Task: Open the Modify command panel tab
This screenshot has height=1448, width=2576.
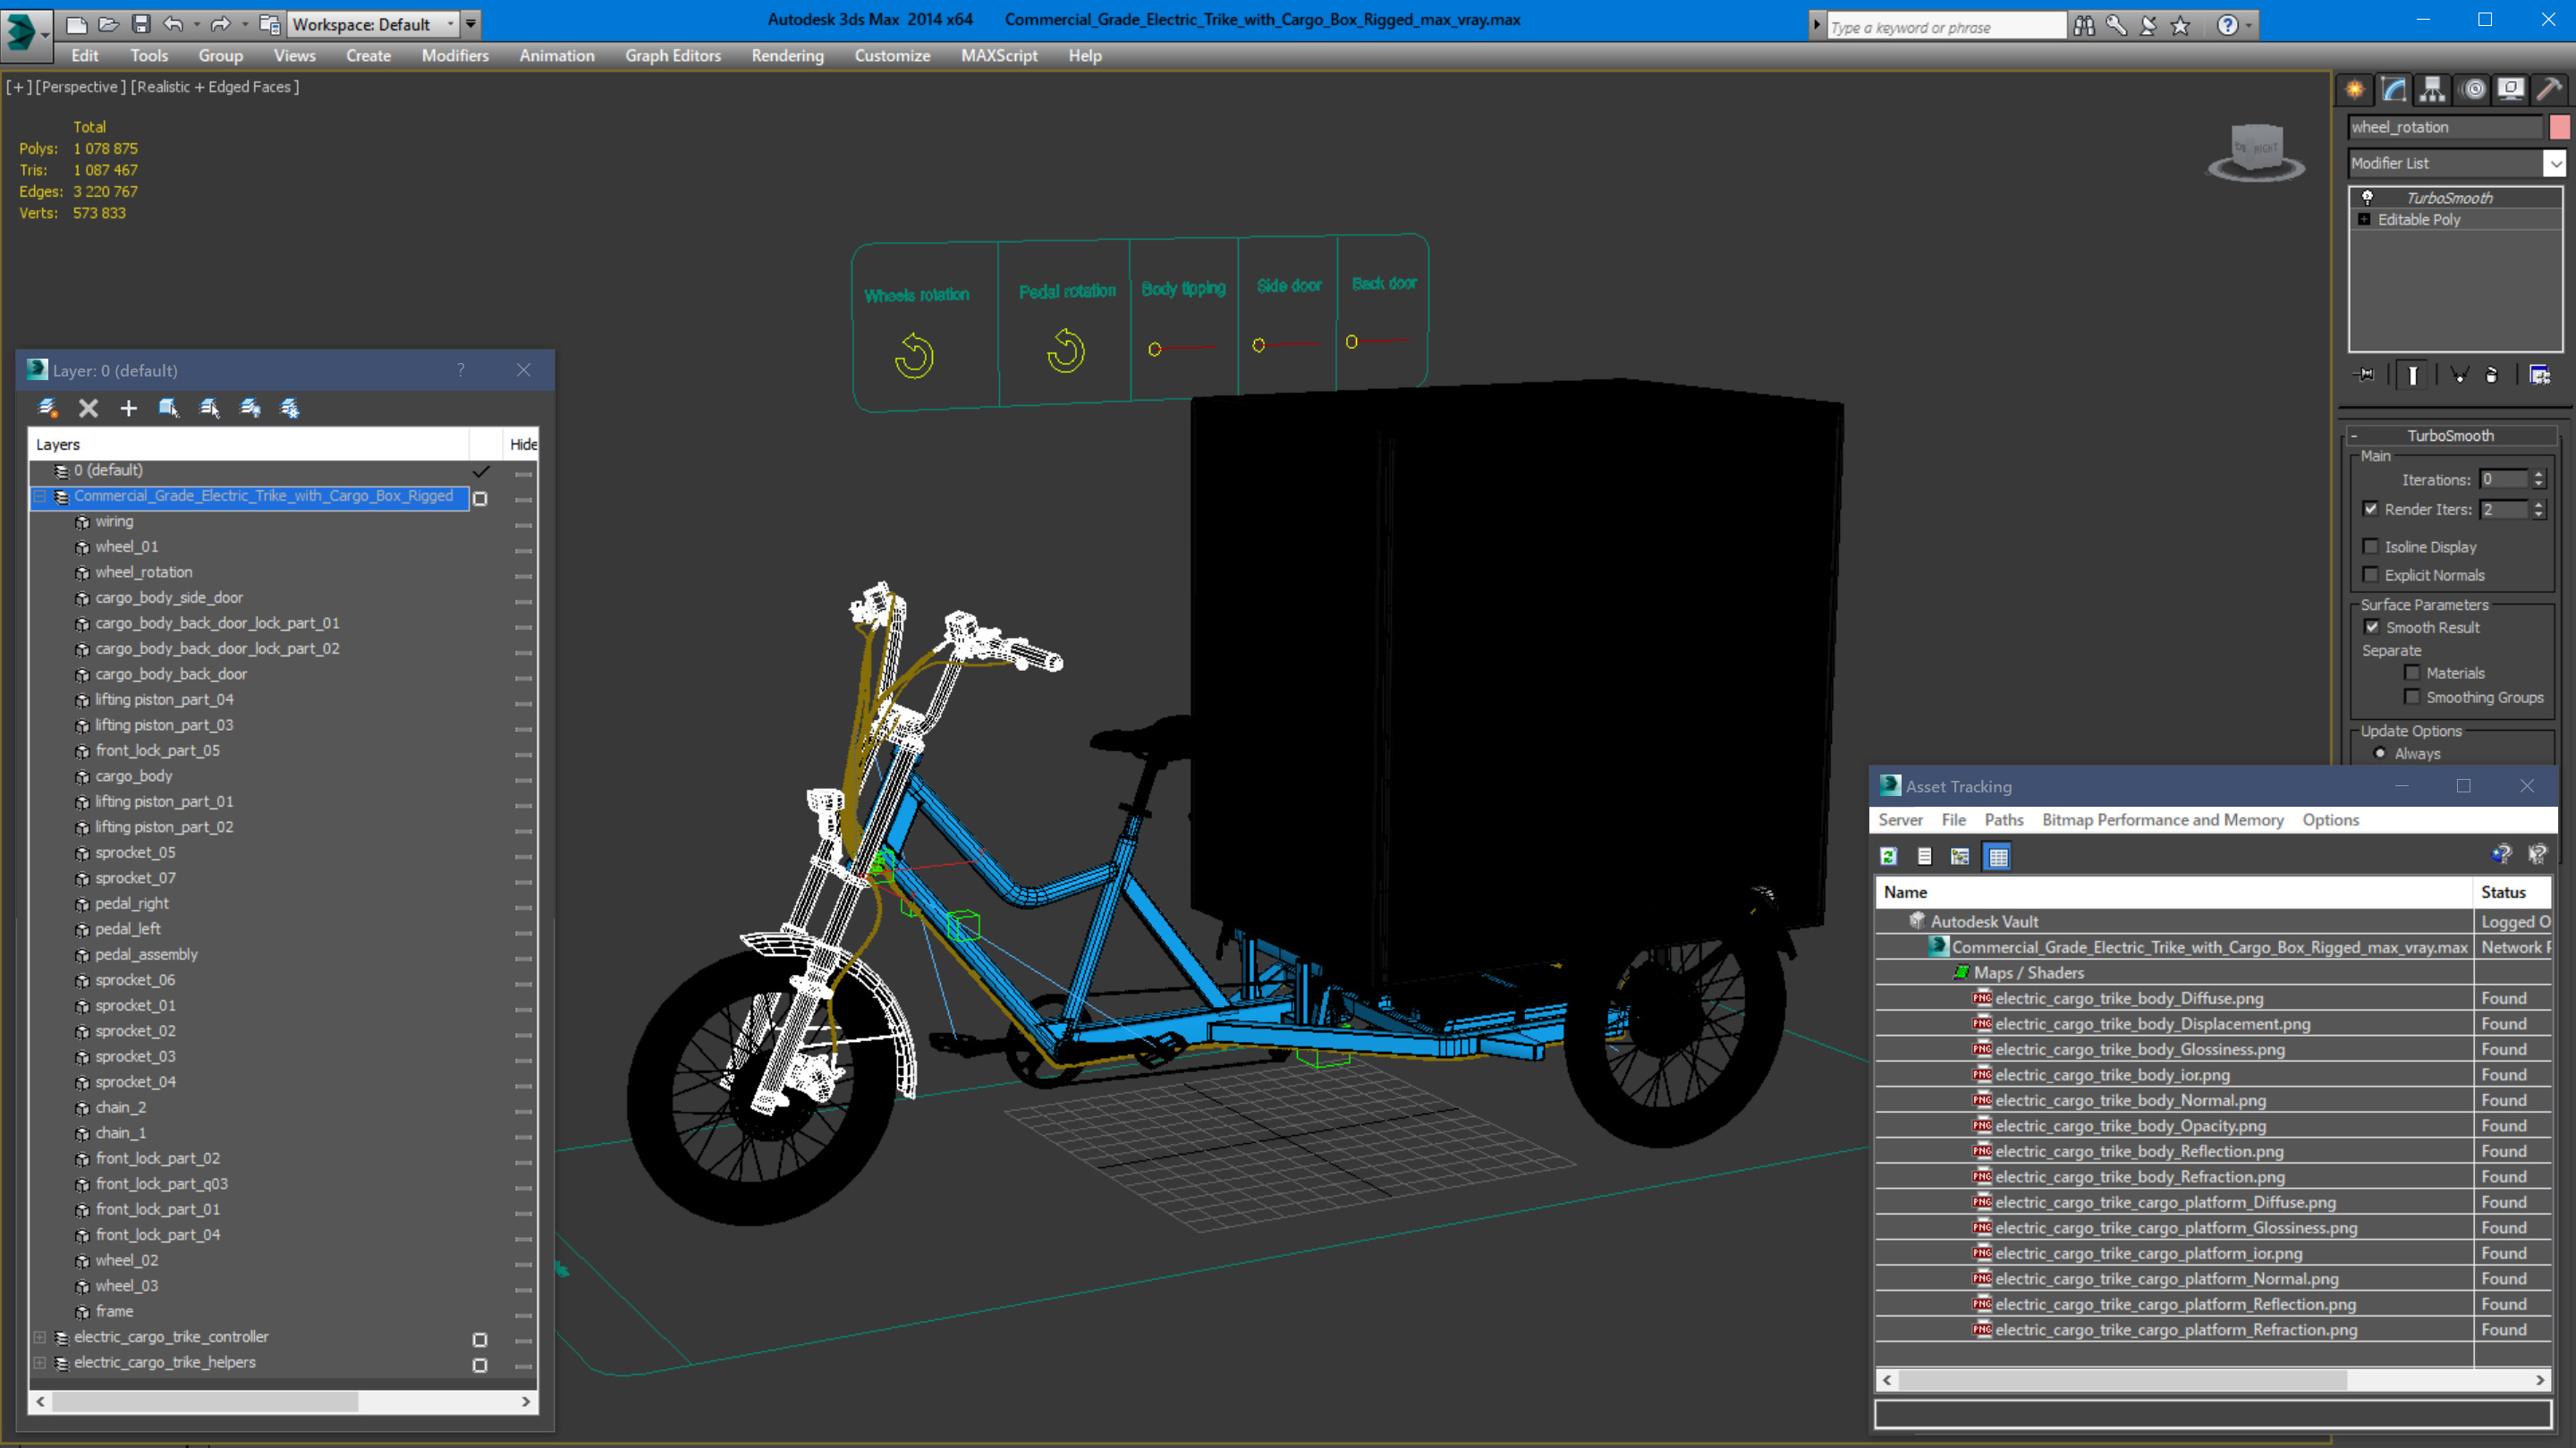Action: click(2394, 90)
